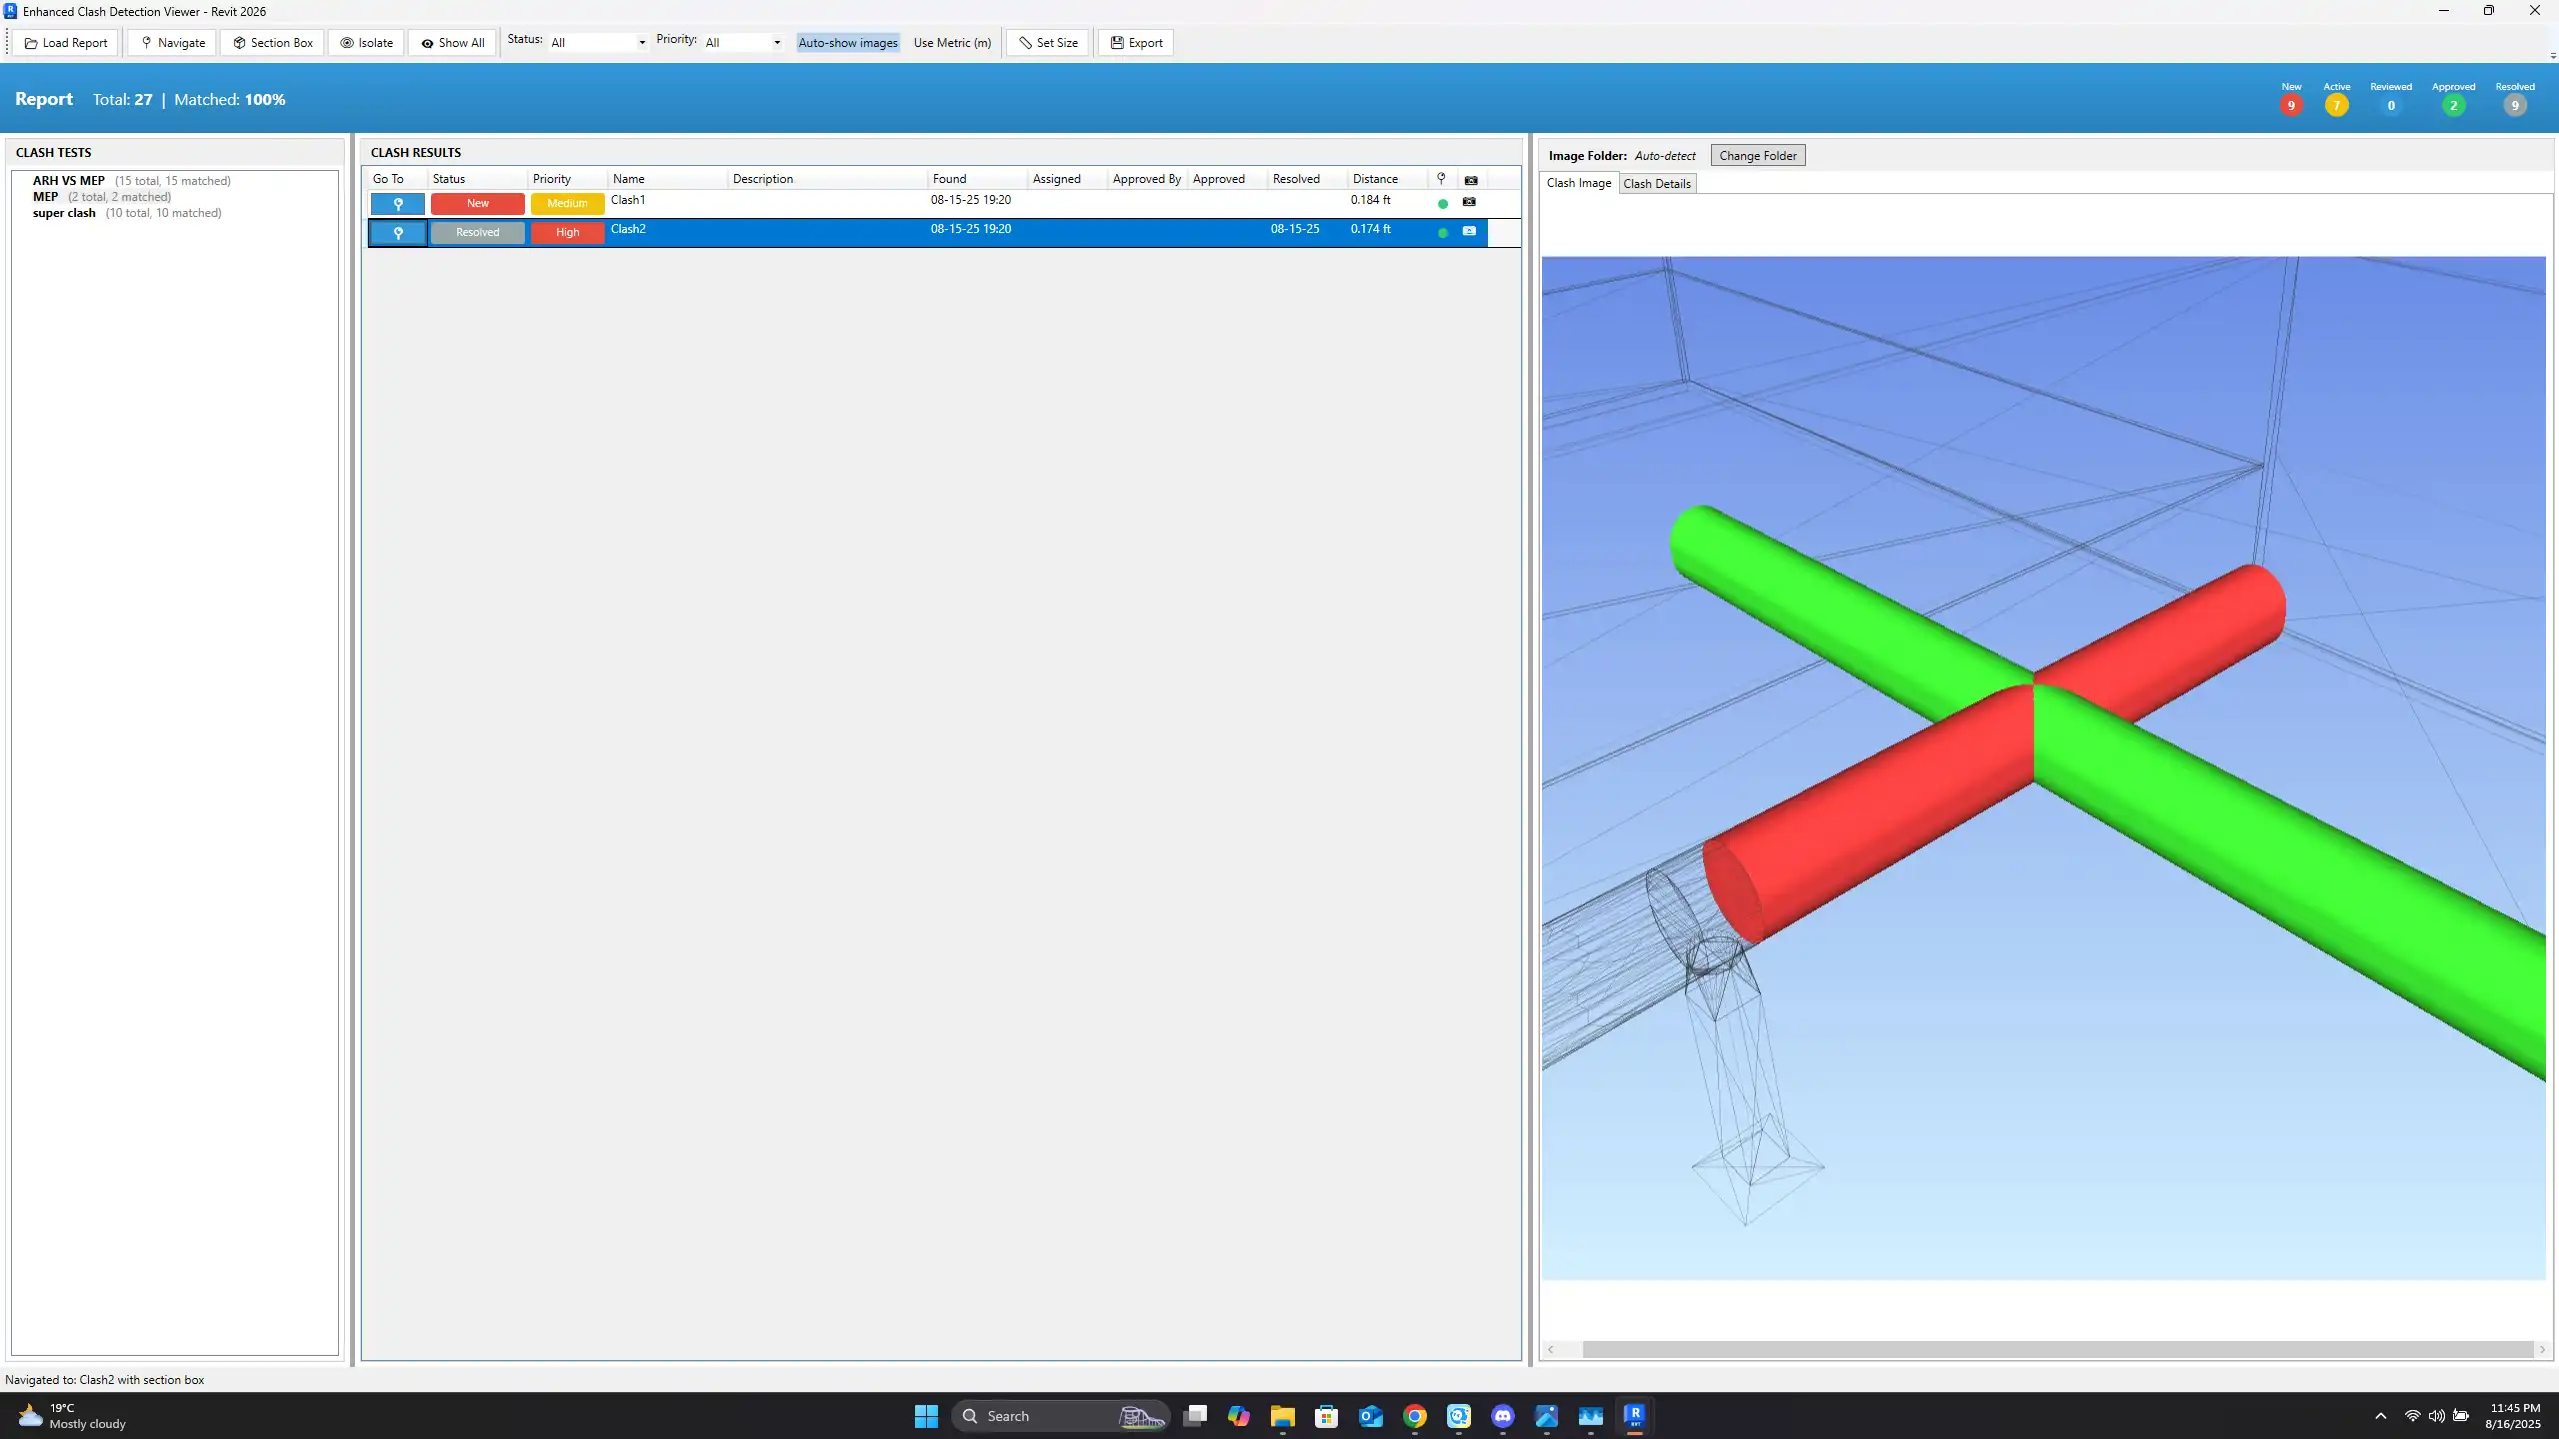Click the Resolved status circle counter
Viewport: 2559px width, 1439px height.
pyautogui.click(x=2514, y=106)
